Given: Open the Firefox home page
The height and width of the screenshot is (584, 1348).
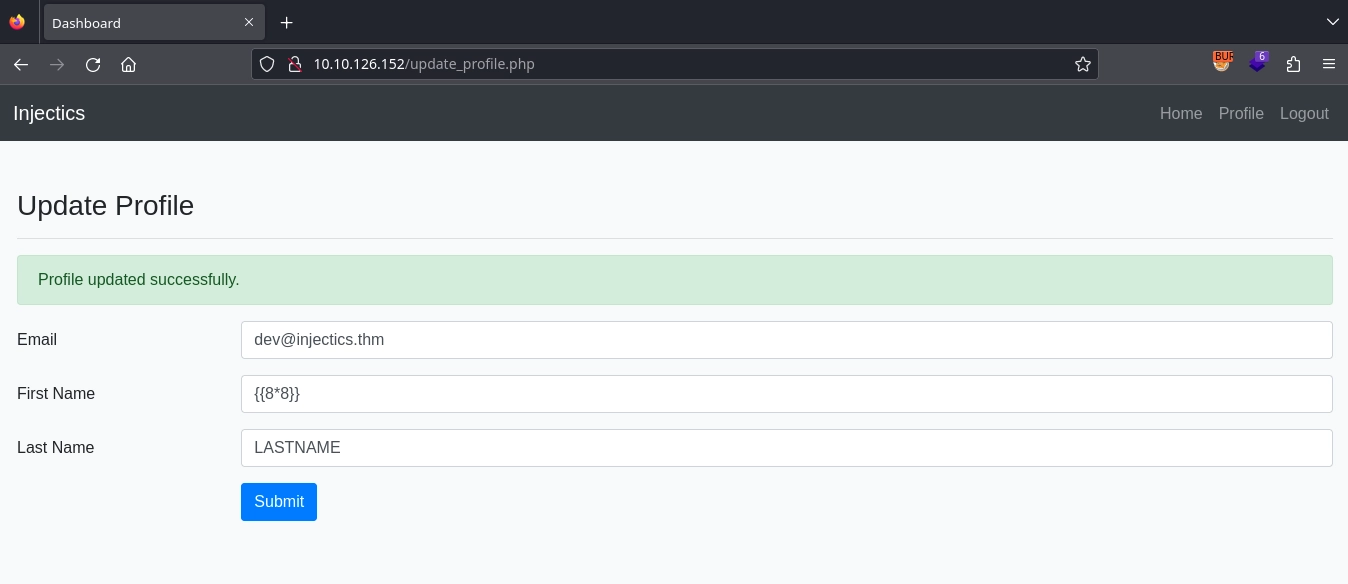Looking at the screenshot, I should pyautogui.click(x=128, y=64).
